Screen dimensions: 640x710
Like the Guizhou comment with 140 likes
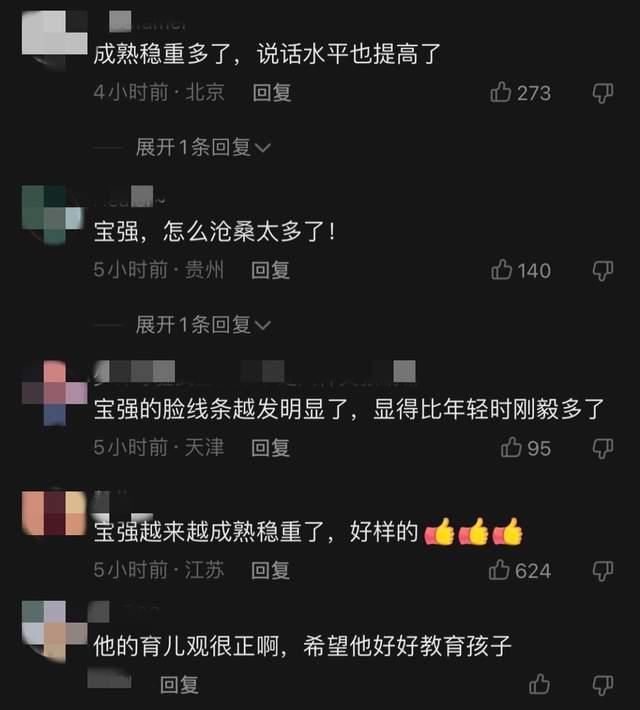click(x=501, y=269)
